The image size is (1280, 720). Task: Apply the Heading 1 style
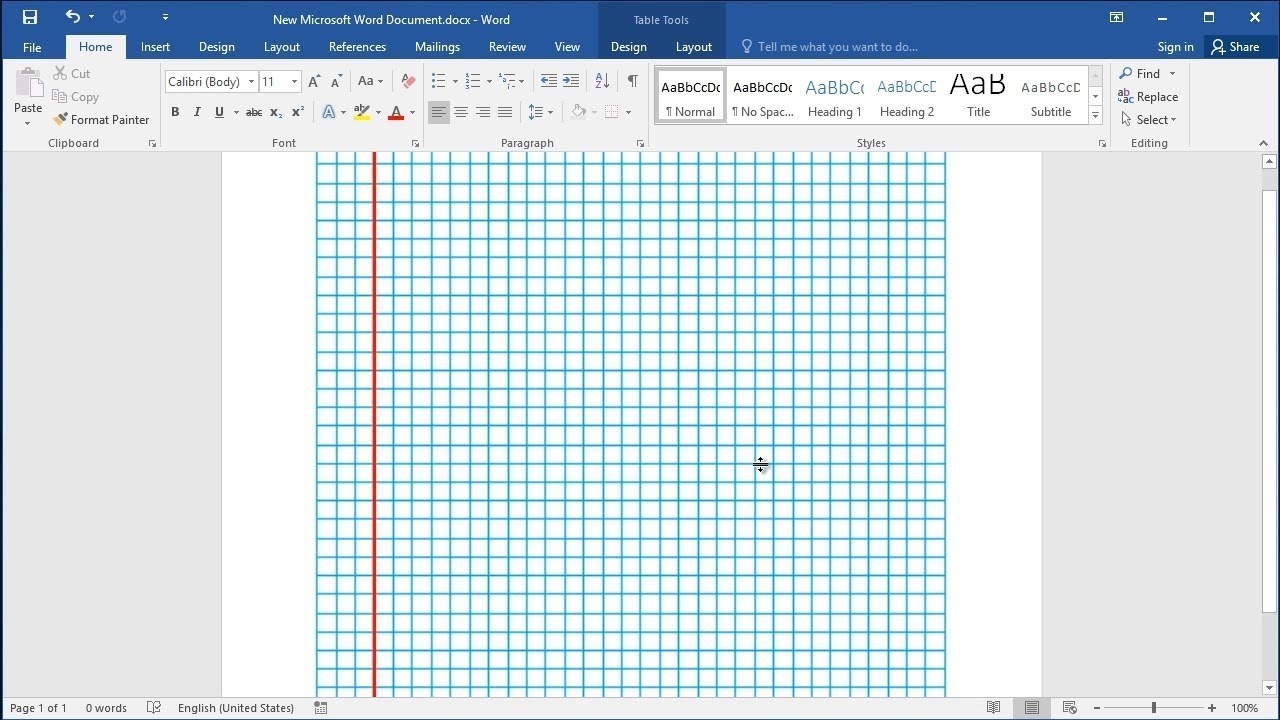click(835, 96)
